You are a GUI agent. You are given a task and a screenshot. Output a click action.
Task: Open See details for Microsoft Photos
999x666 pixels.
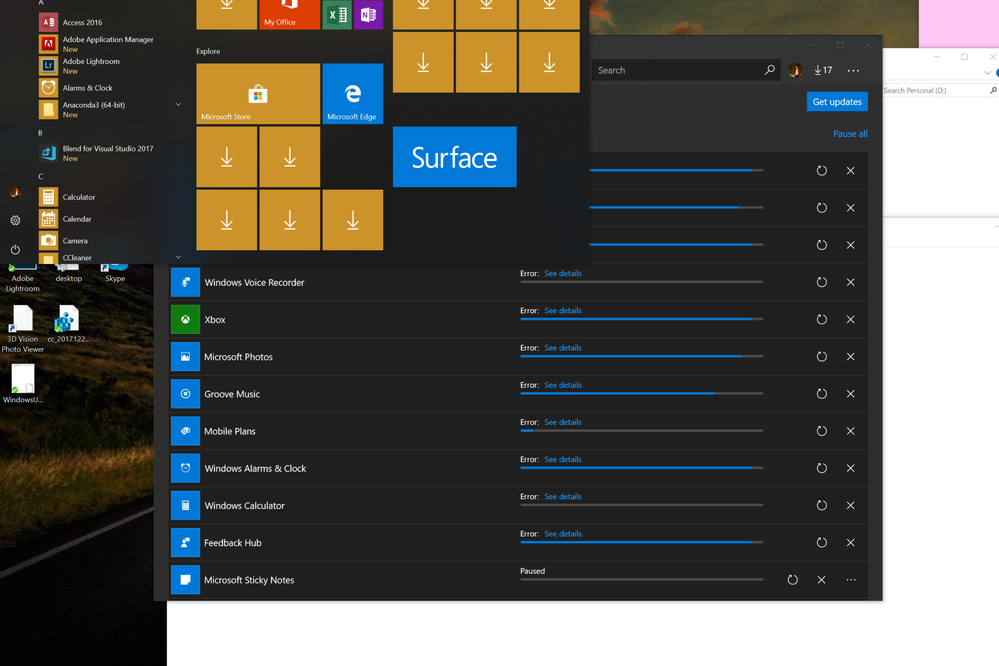click(563, 348)
